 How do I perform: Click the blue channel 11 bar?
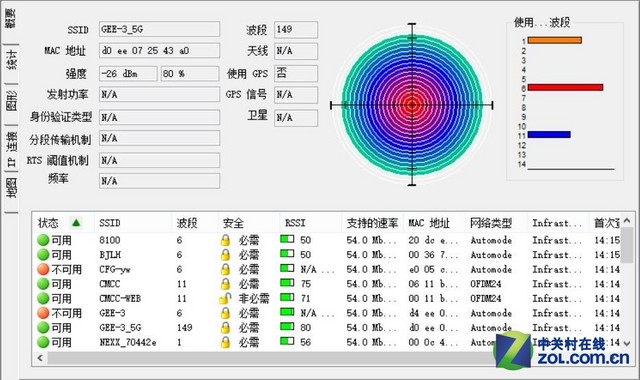549,134
